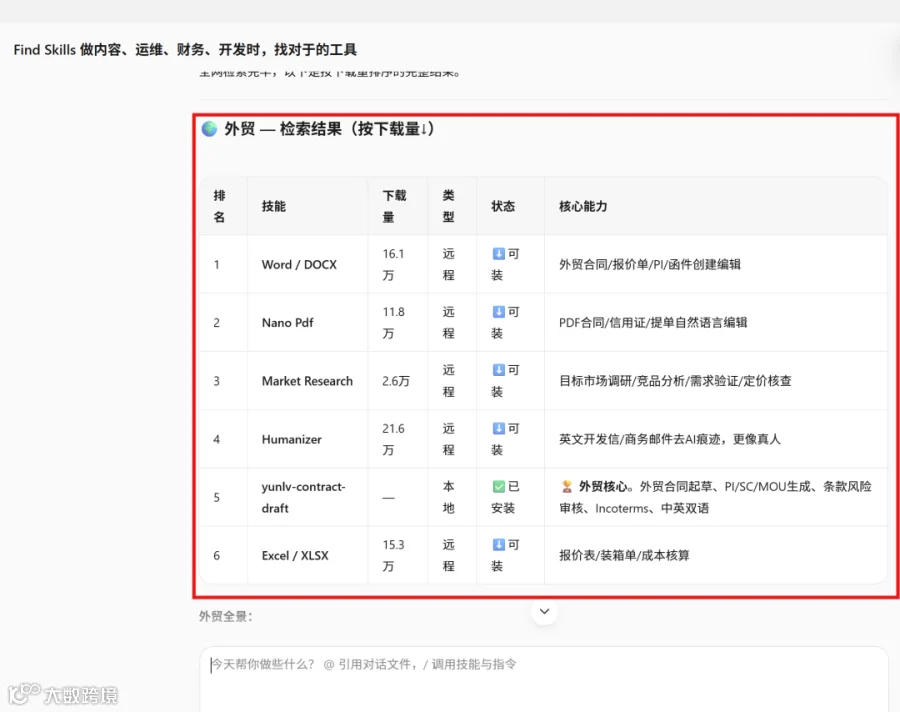
Task: Click the Find Skills page title
Action: 185,50
